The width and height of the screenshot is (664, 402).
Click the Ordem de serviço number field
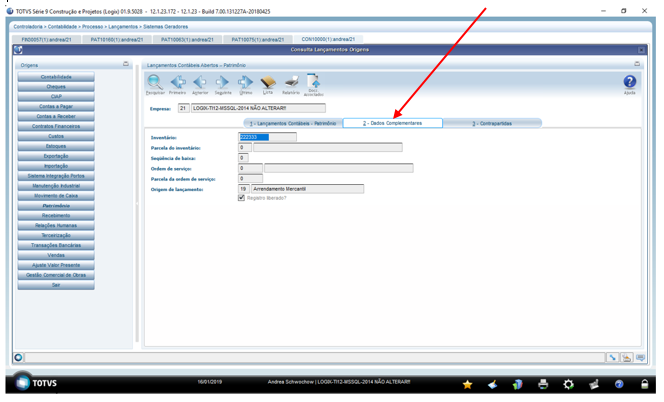pyautogui.click(x=250, y=168)
